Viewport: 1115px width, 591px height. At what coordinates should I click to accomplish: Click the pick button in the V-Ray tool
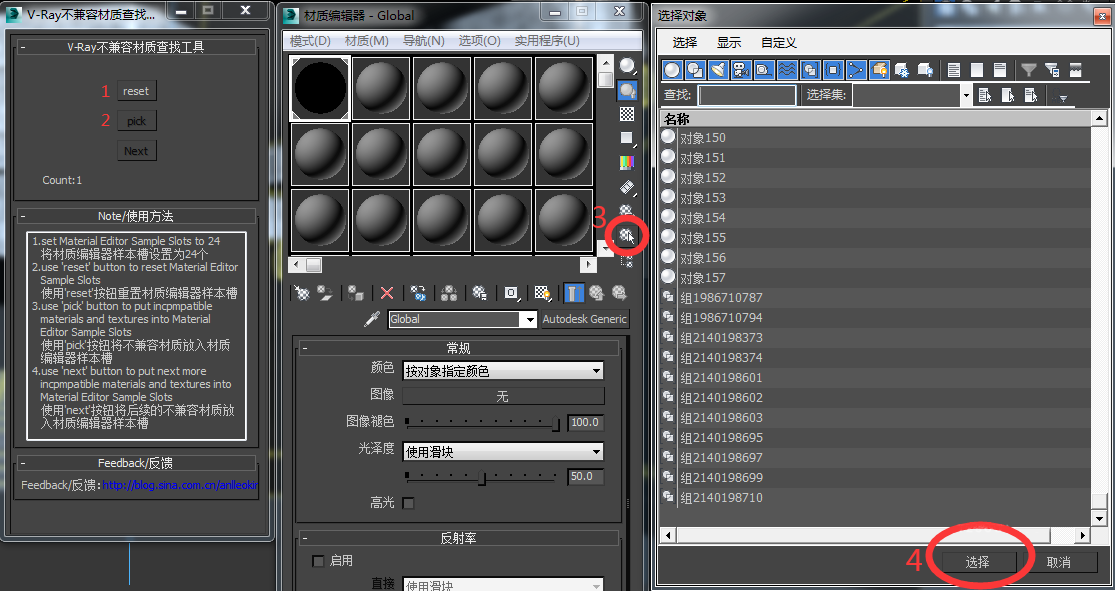137,121
